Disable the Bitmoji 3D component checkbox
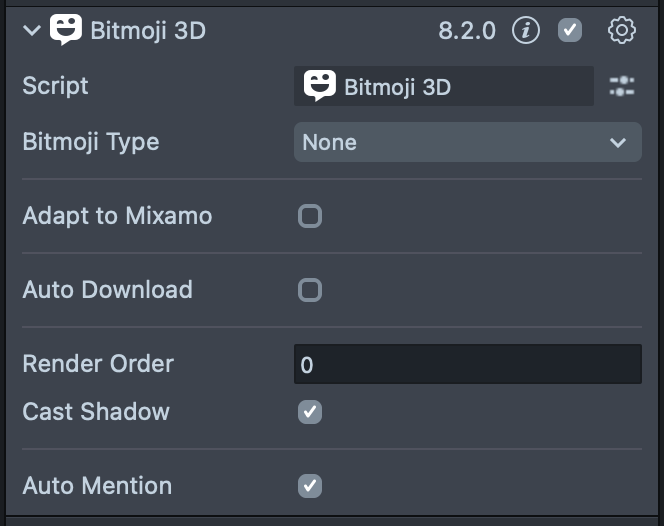The width and height of the screenshot is (664, 526). (570, 30)
